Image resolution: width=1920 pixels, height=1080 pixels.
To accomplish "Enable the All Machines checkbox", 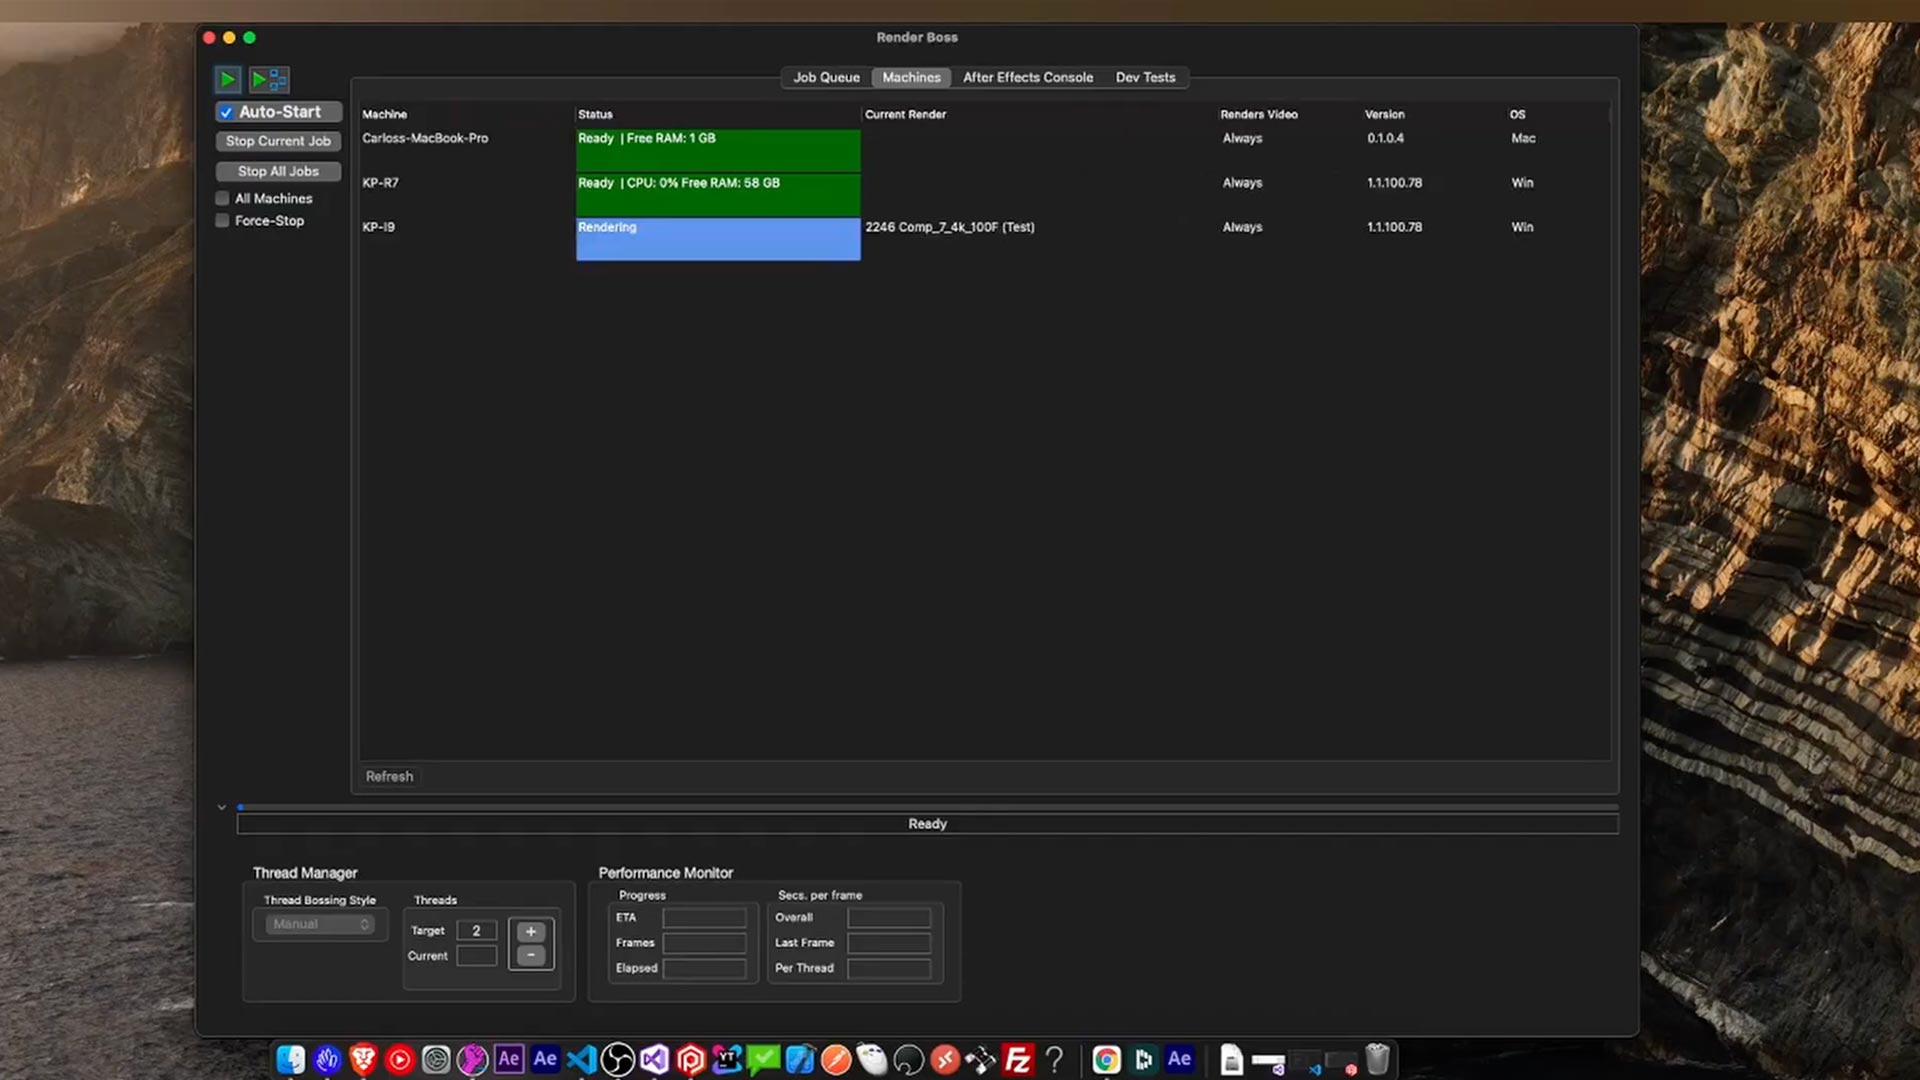I will coord(223,199).
